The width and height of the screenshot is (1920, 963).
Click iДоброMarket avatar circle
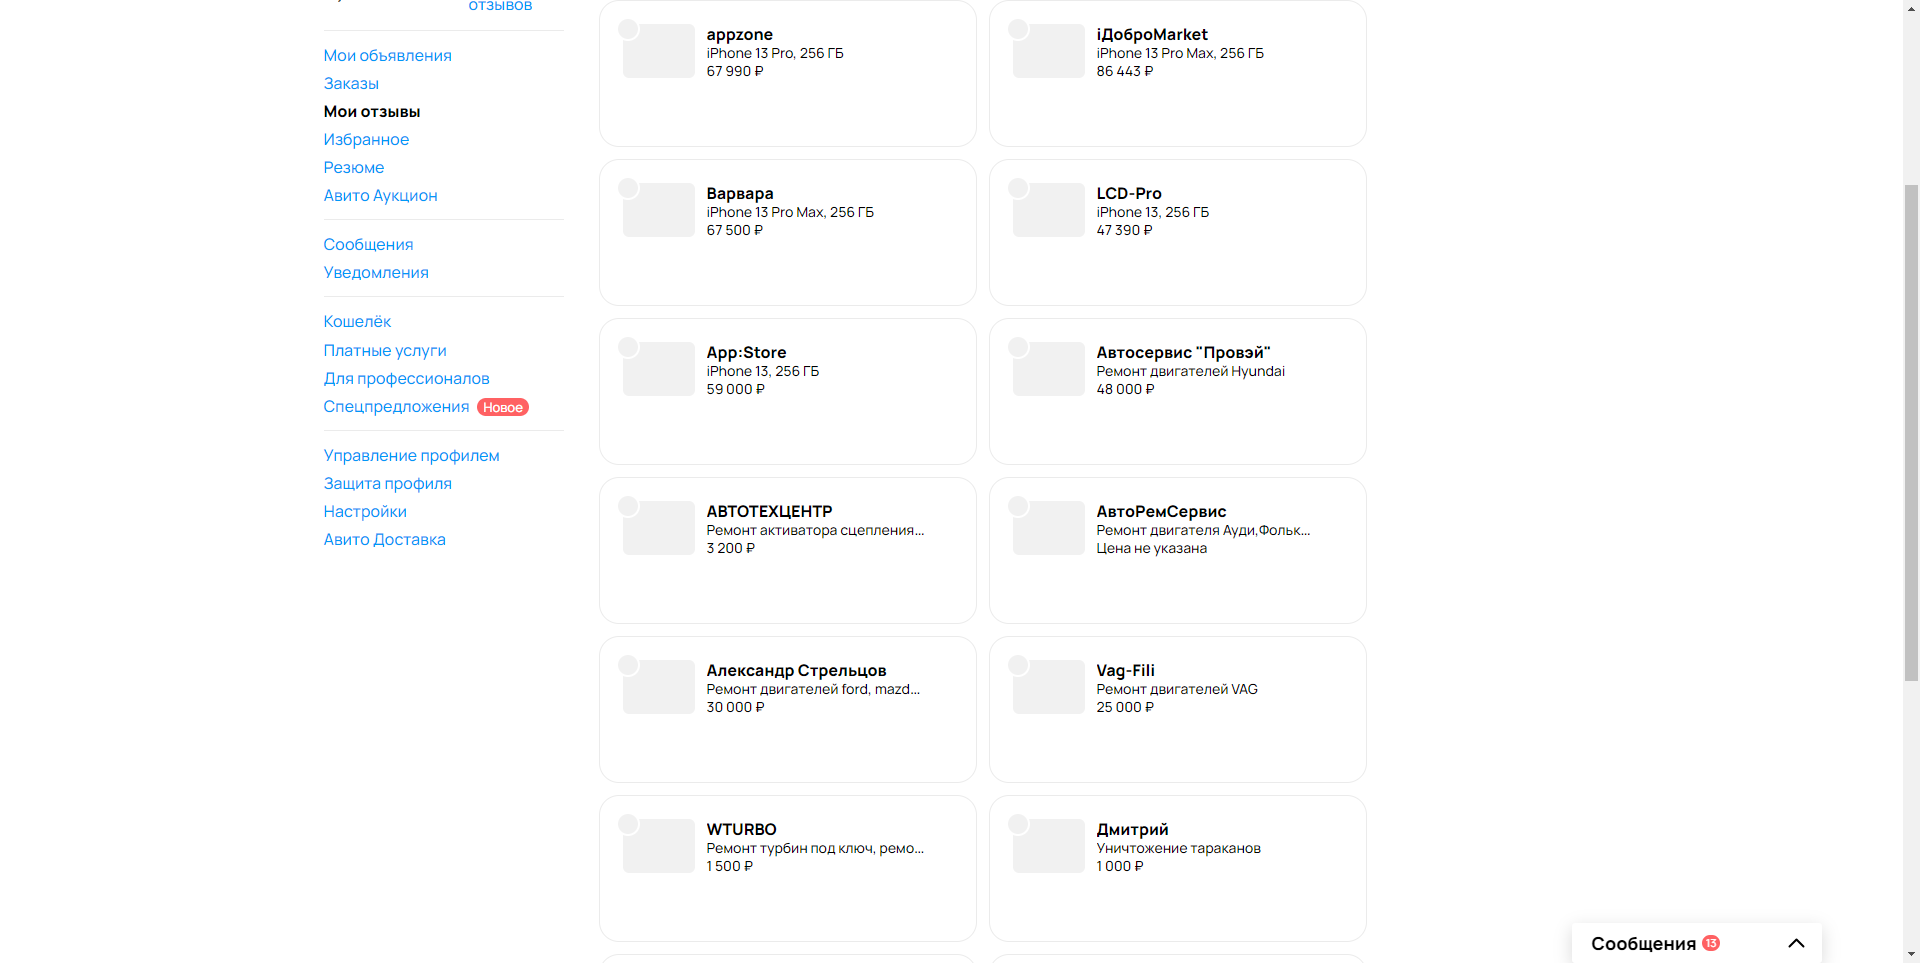pos(1018,29)
